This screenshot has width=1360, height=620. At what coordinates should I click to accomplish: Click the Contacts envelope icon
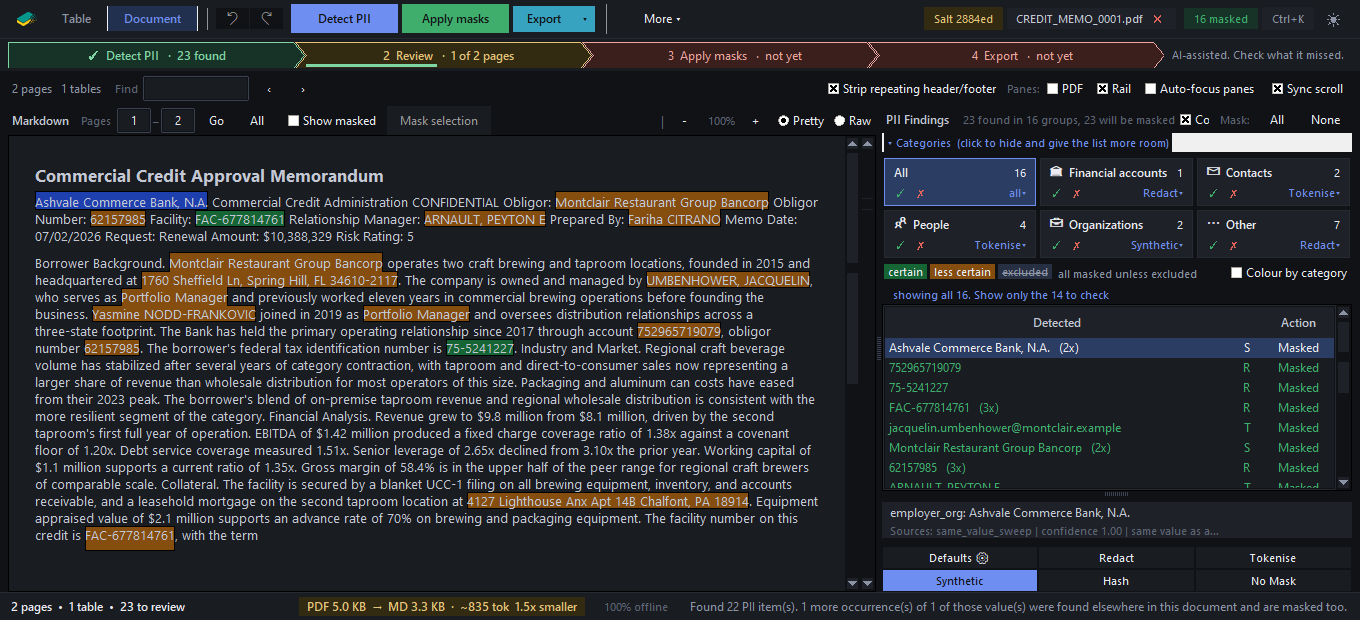tap(1213, 172)
